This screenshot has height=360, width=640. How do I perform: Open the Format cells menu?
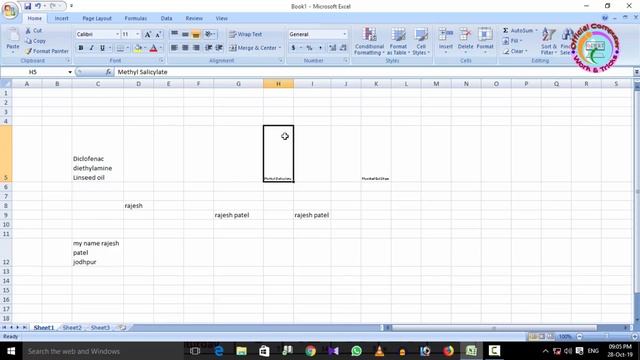click(x=485, y=40)
